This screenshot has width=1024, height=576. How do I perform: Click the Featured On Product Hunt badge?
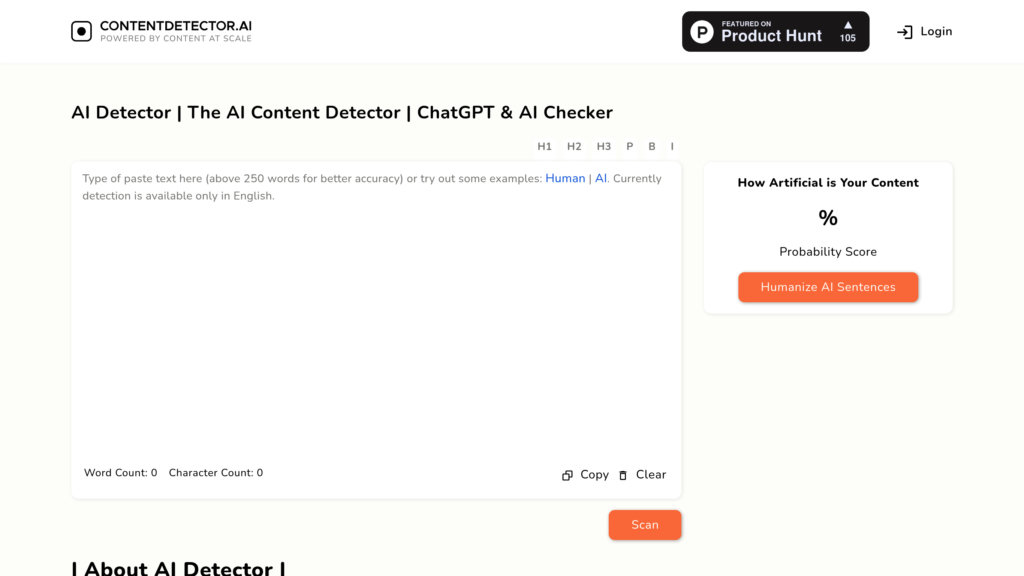[x=775, y=31]
